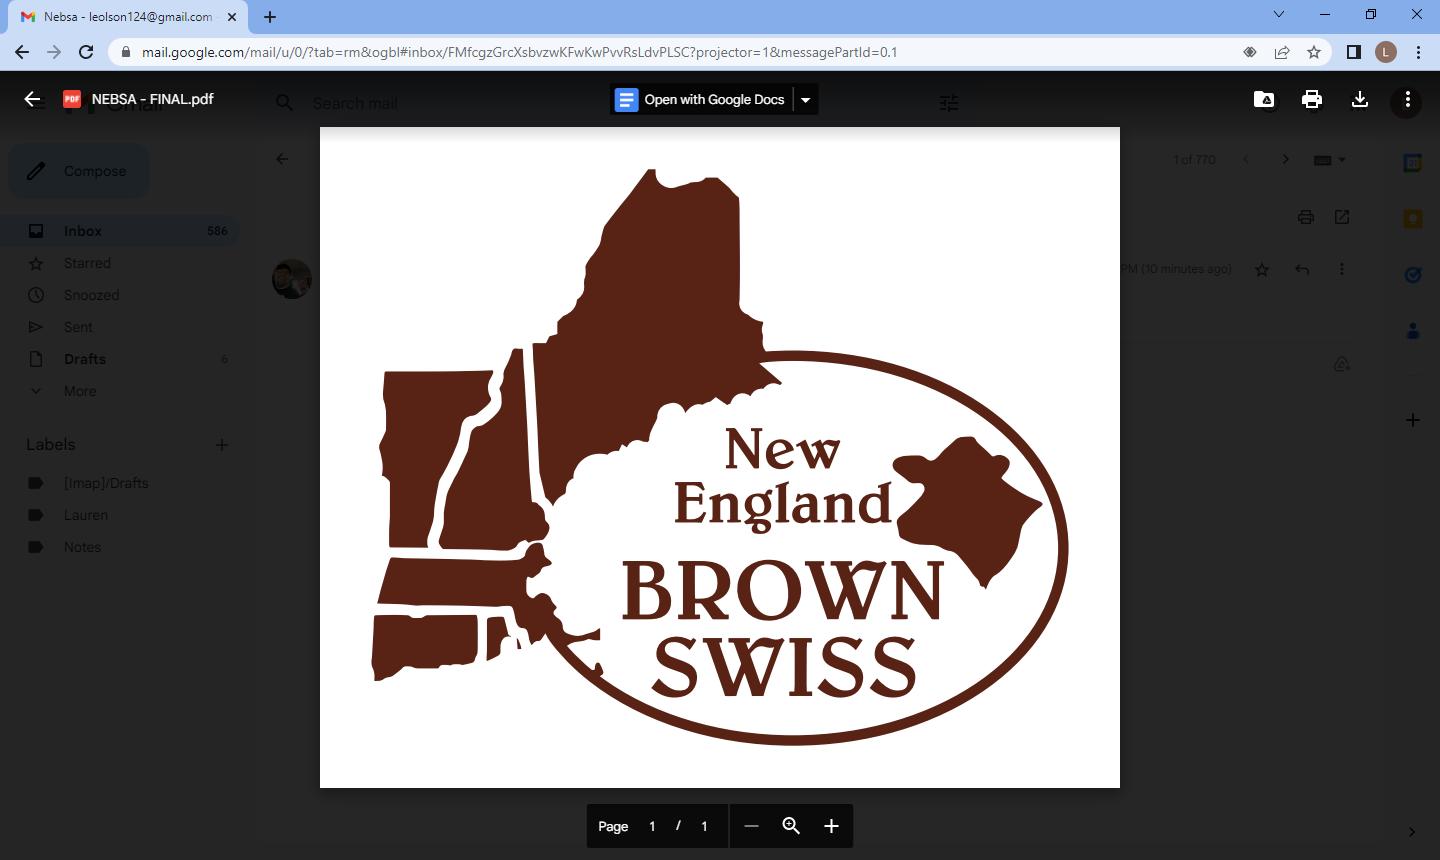Screen dimensions: 1440x860
Task: Bookmark this tab with star icon
Action: tap(1314, 52)
